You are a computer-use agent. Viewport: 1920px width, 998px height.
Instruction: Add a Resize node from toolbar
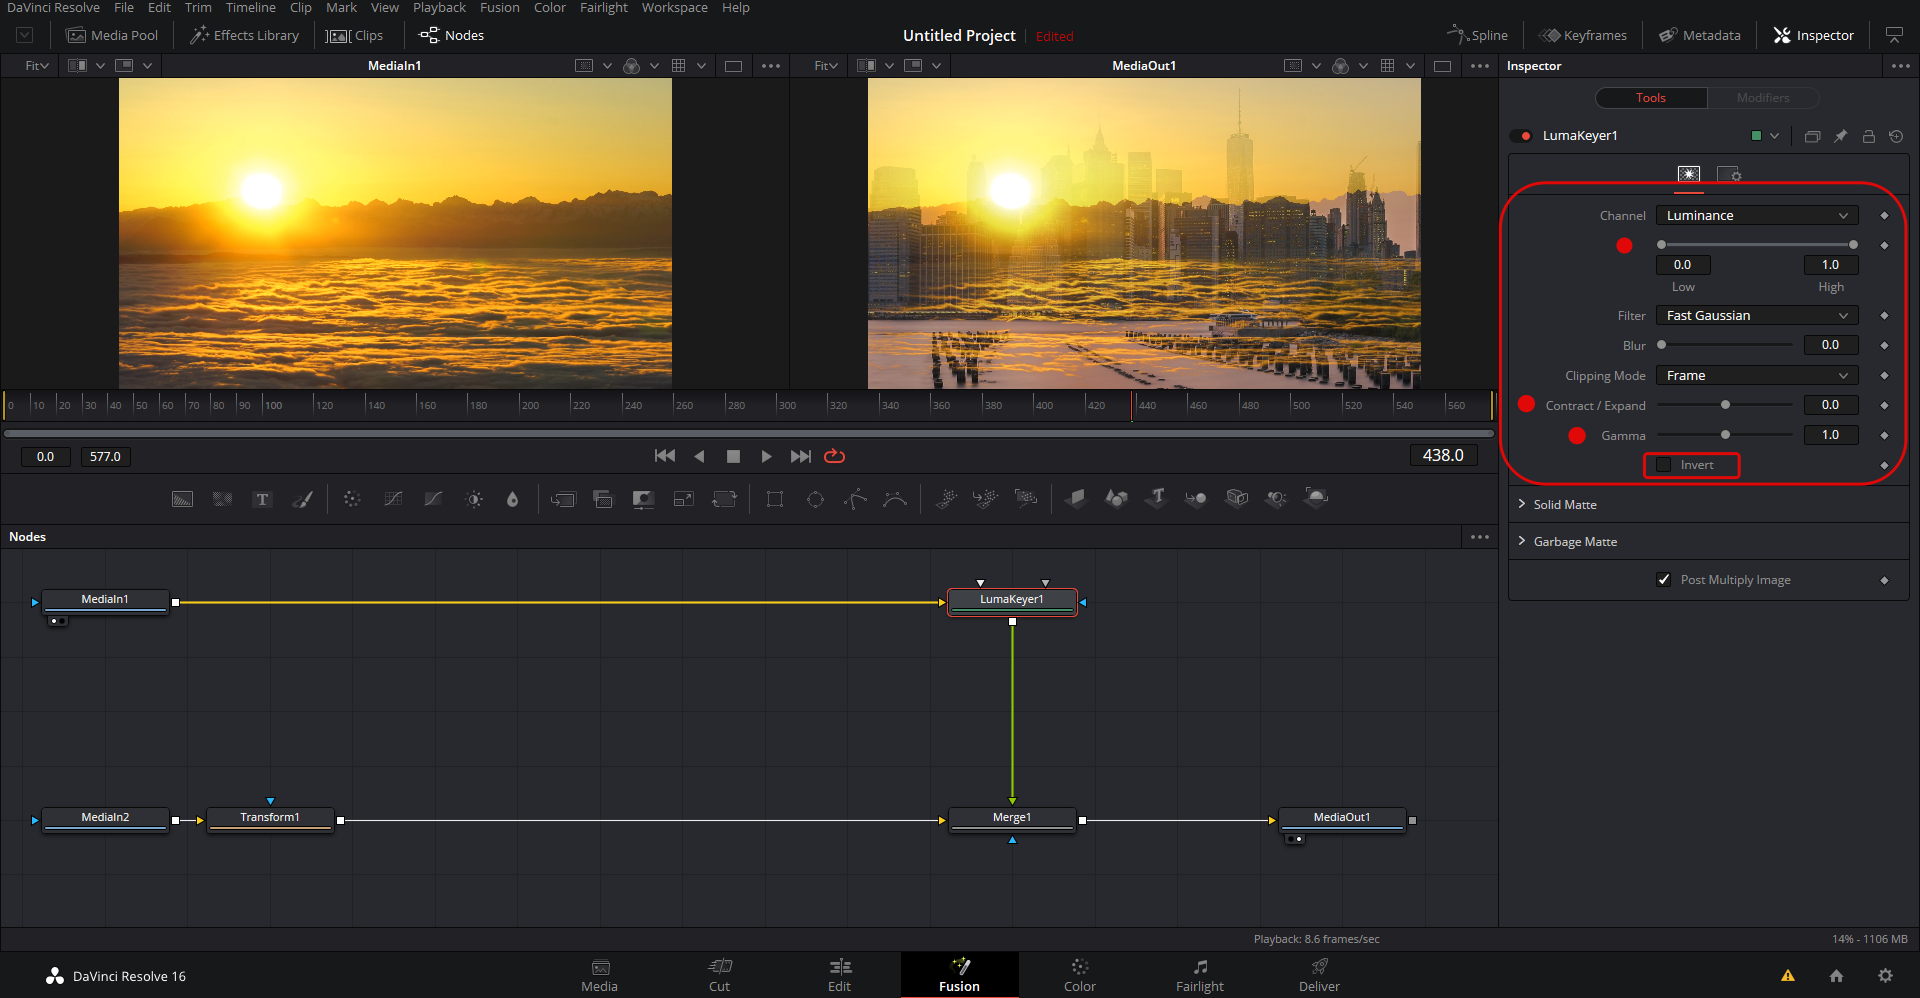[x=684, y=499]
